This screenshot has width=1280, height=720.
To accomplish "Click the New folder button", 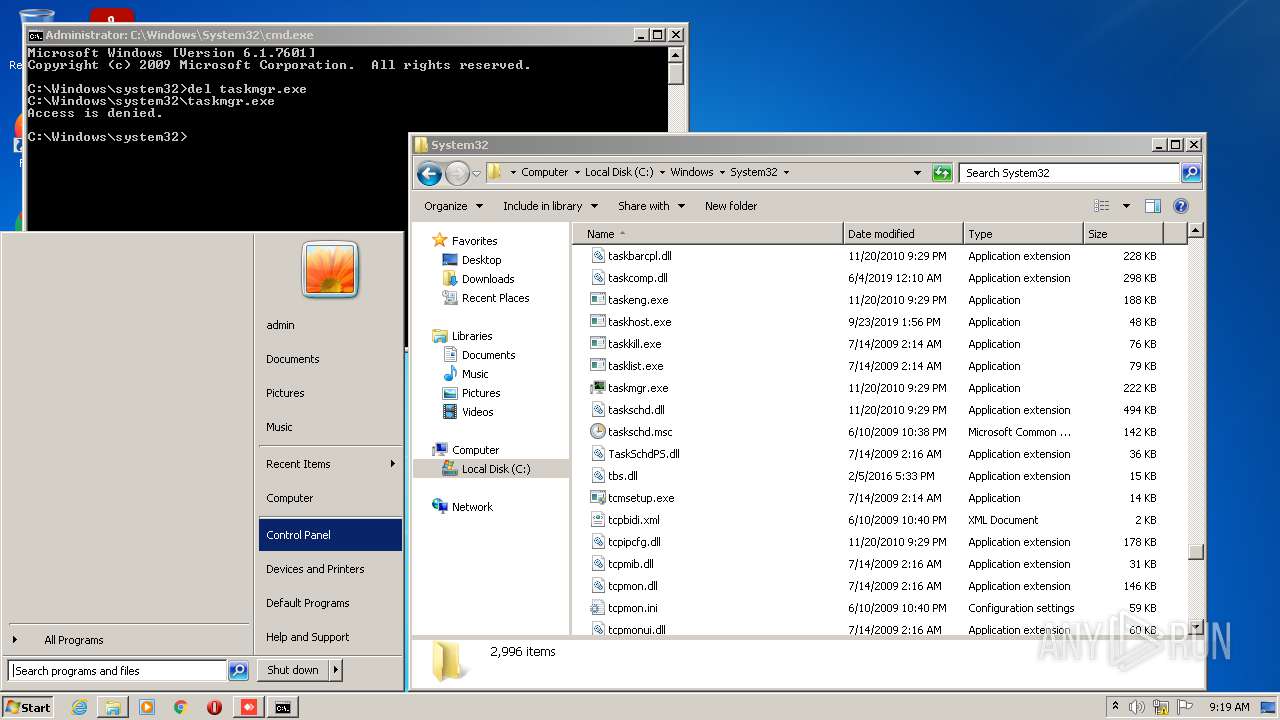I will pyautogui.click(x=731, y=206).
